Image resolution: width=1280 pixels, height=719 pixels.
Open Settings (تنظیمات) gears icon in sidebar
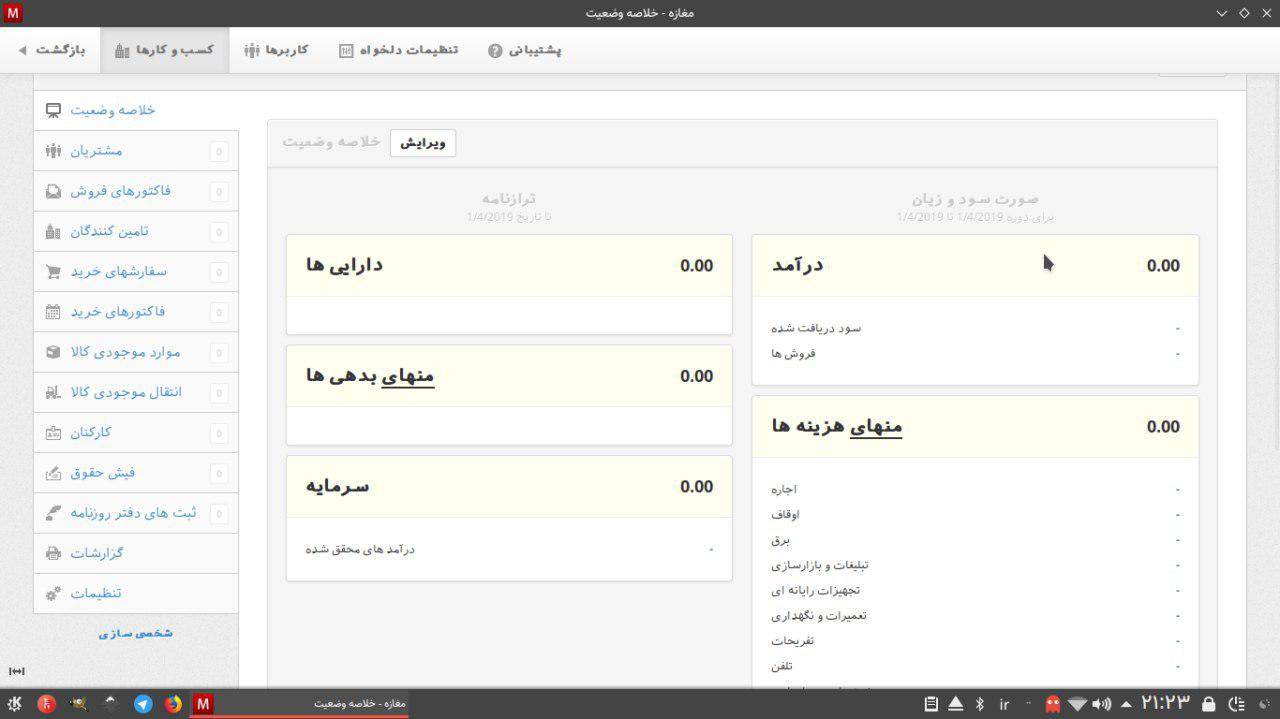(x=54, y=594)
